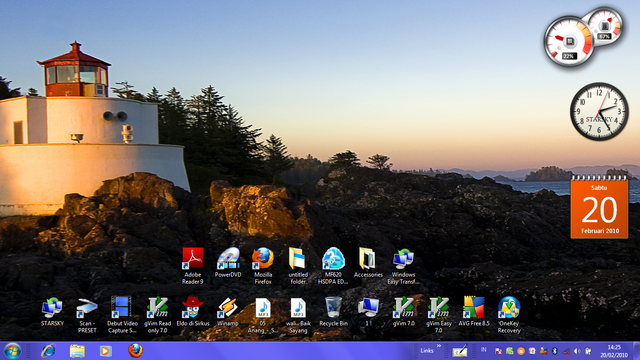Select the OneKey Recovery icon
Image resolution: width=640 pixels, height=360 pixels.
click(x=509, y=314)
